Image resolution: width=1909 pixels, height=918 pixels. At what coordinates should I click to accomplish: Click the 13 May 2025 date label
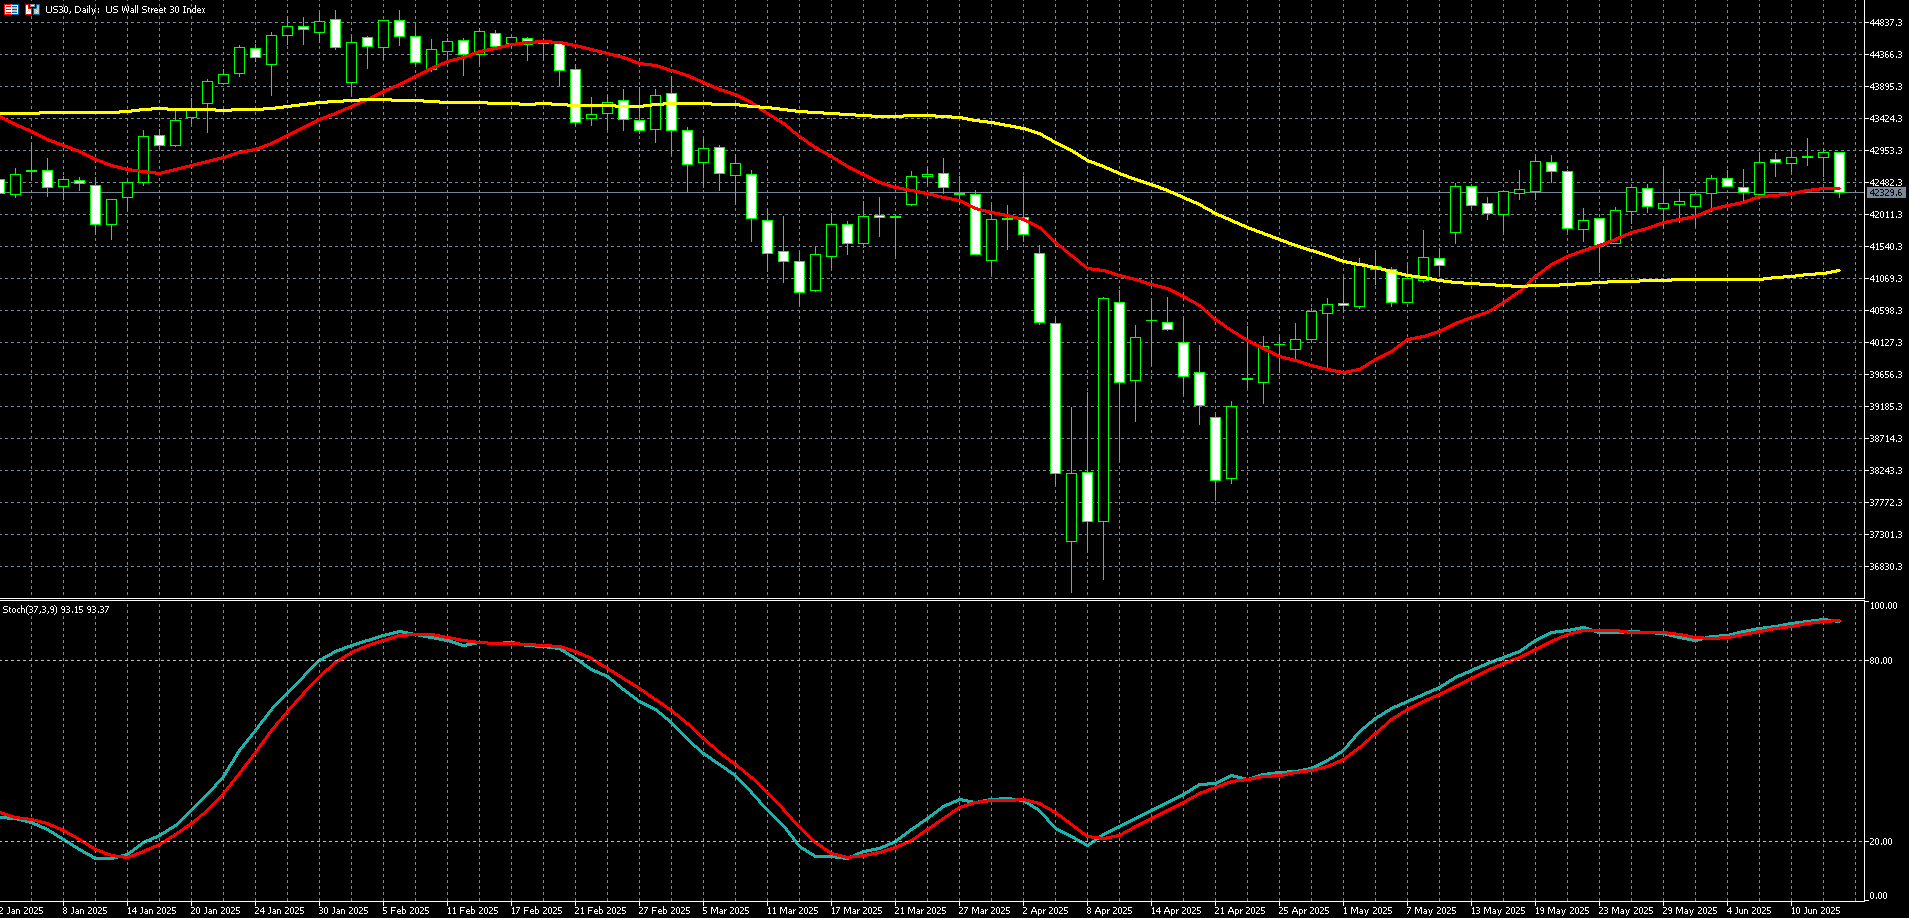(1500, 911)
